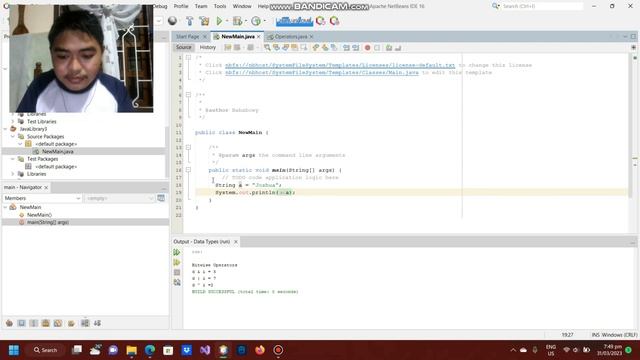Click the Re-run green arrows icon in Output
The width and height of the screenshot is (640, 360).
pyautogui.click(x=177, y=252)
